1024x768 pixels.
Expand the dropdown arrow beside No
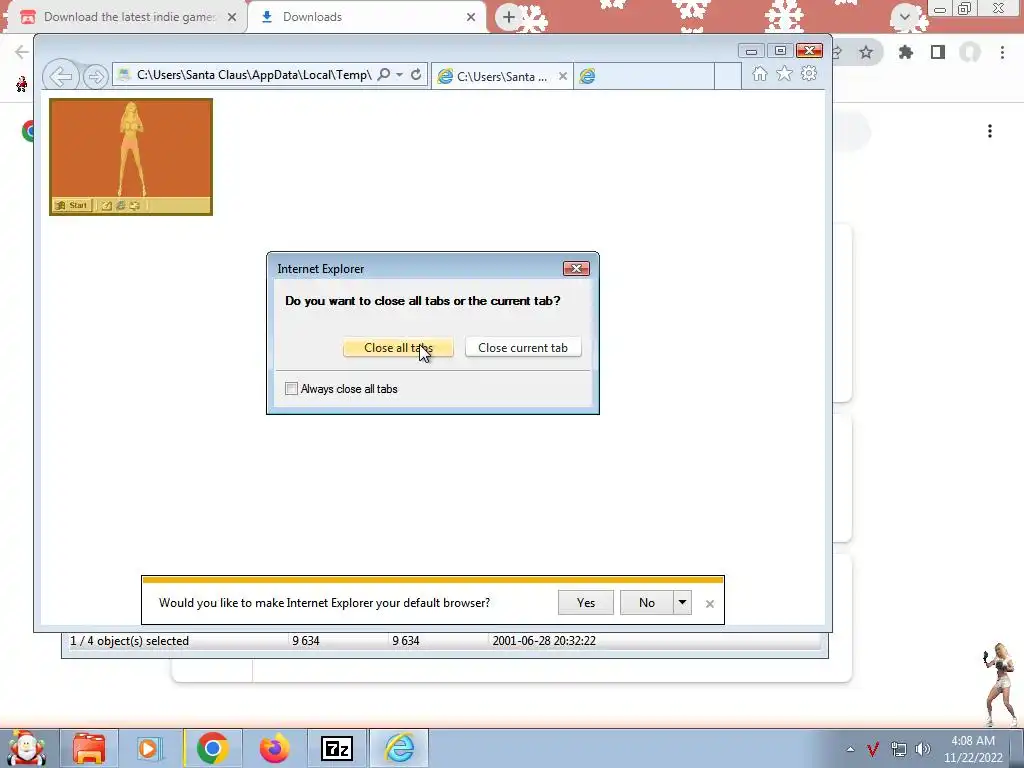coord(682,603)
